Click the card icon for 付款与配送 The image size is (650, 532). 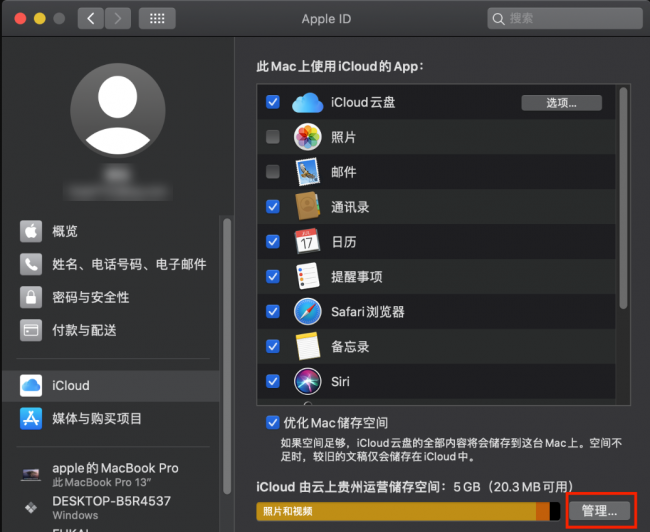click(x=31, y=330)
